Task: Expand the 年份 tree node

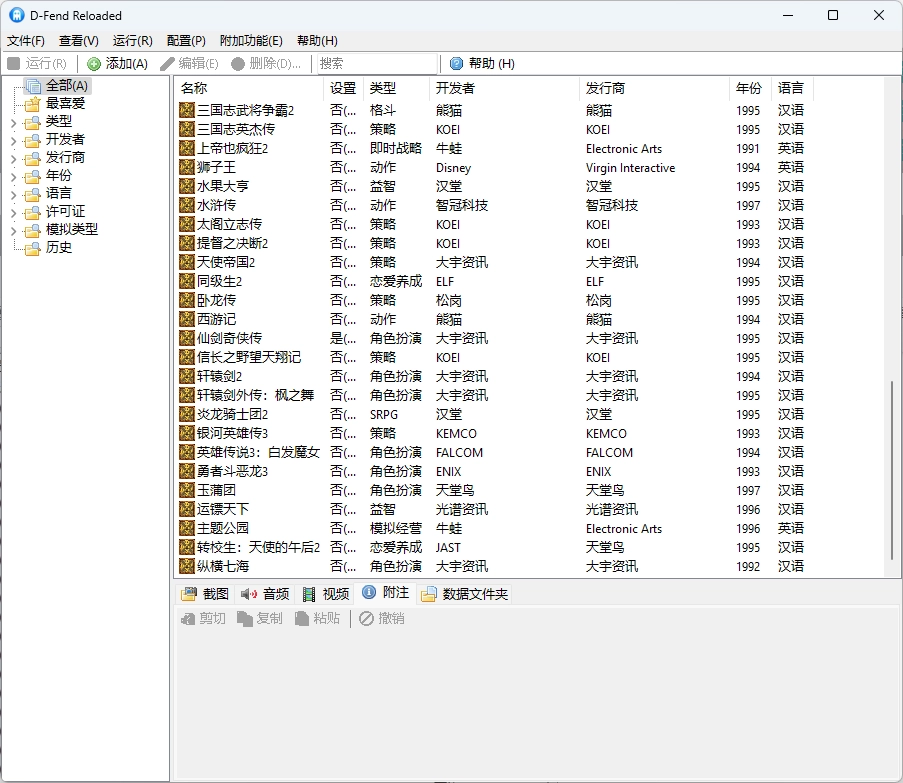Action: pos(13,176)
